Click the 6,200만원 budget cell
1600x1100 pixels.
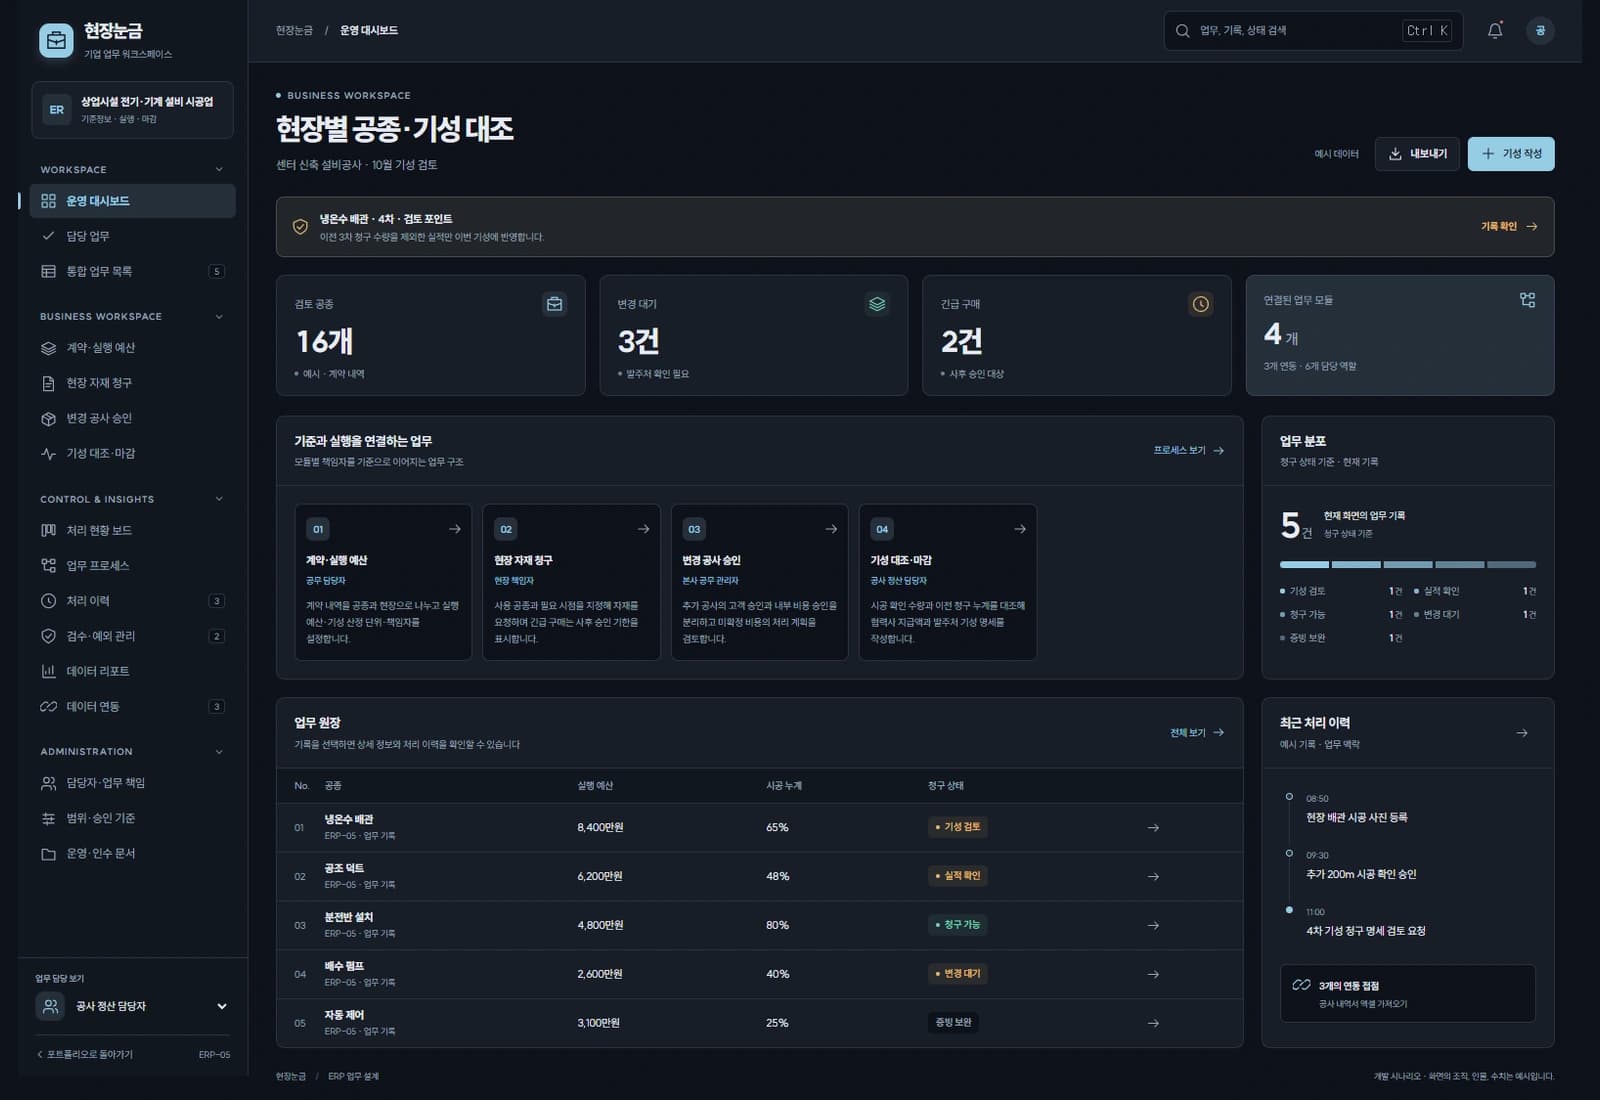tap(600, 877)
